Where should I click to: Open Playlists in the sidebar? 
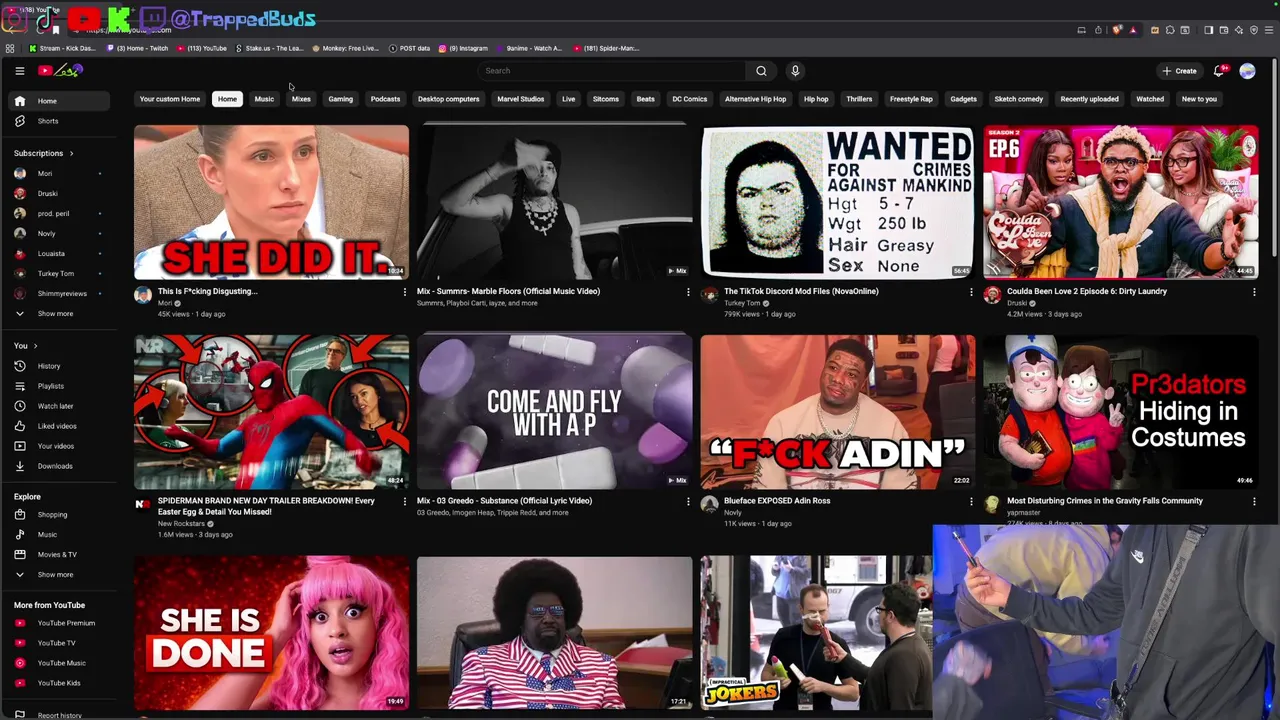(60, 386)
